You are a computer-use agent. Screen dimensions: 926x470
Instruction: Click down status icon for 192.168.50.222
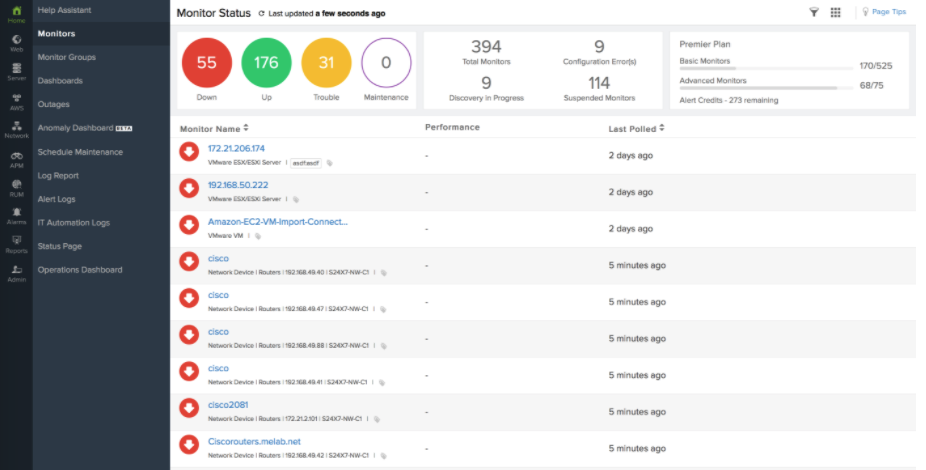(189, 188)
